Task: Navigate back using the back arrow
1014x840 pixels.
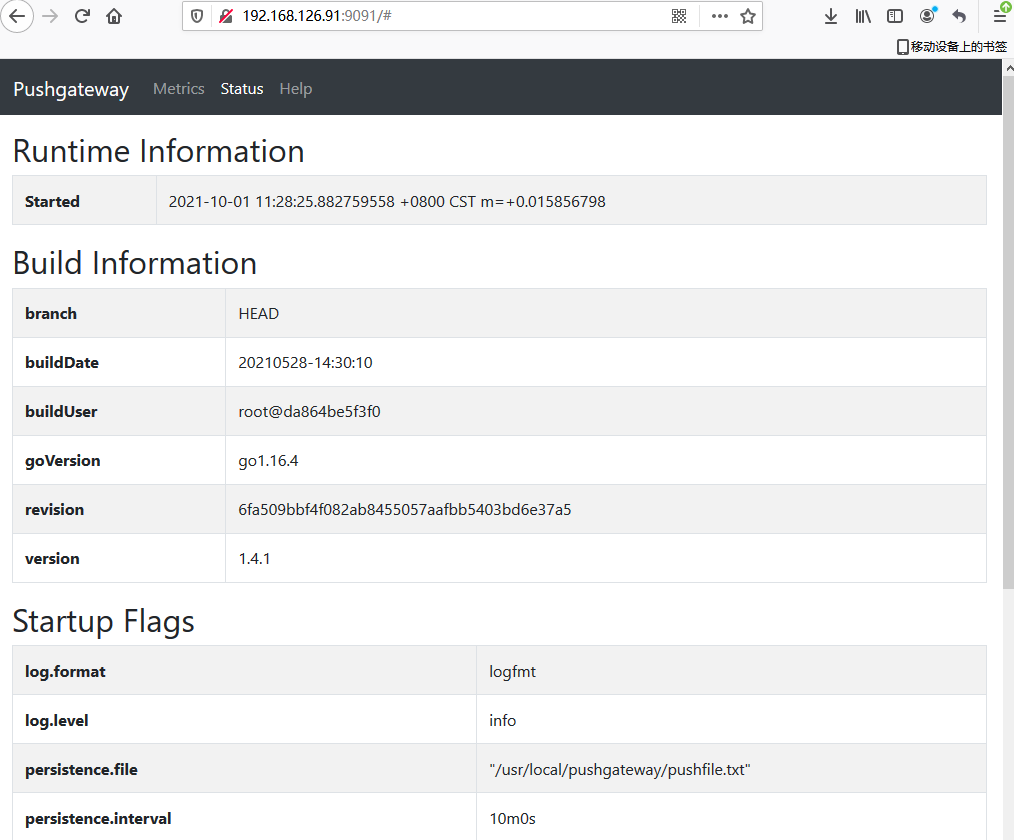Action: (x=18, y=16)
